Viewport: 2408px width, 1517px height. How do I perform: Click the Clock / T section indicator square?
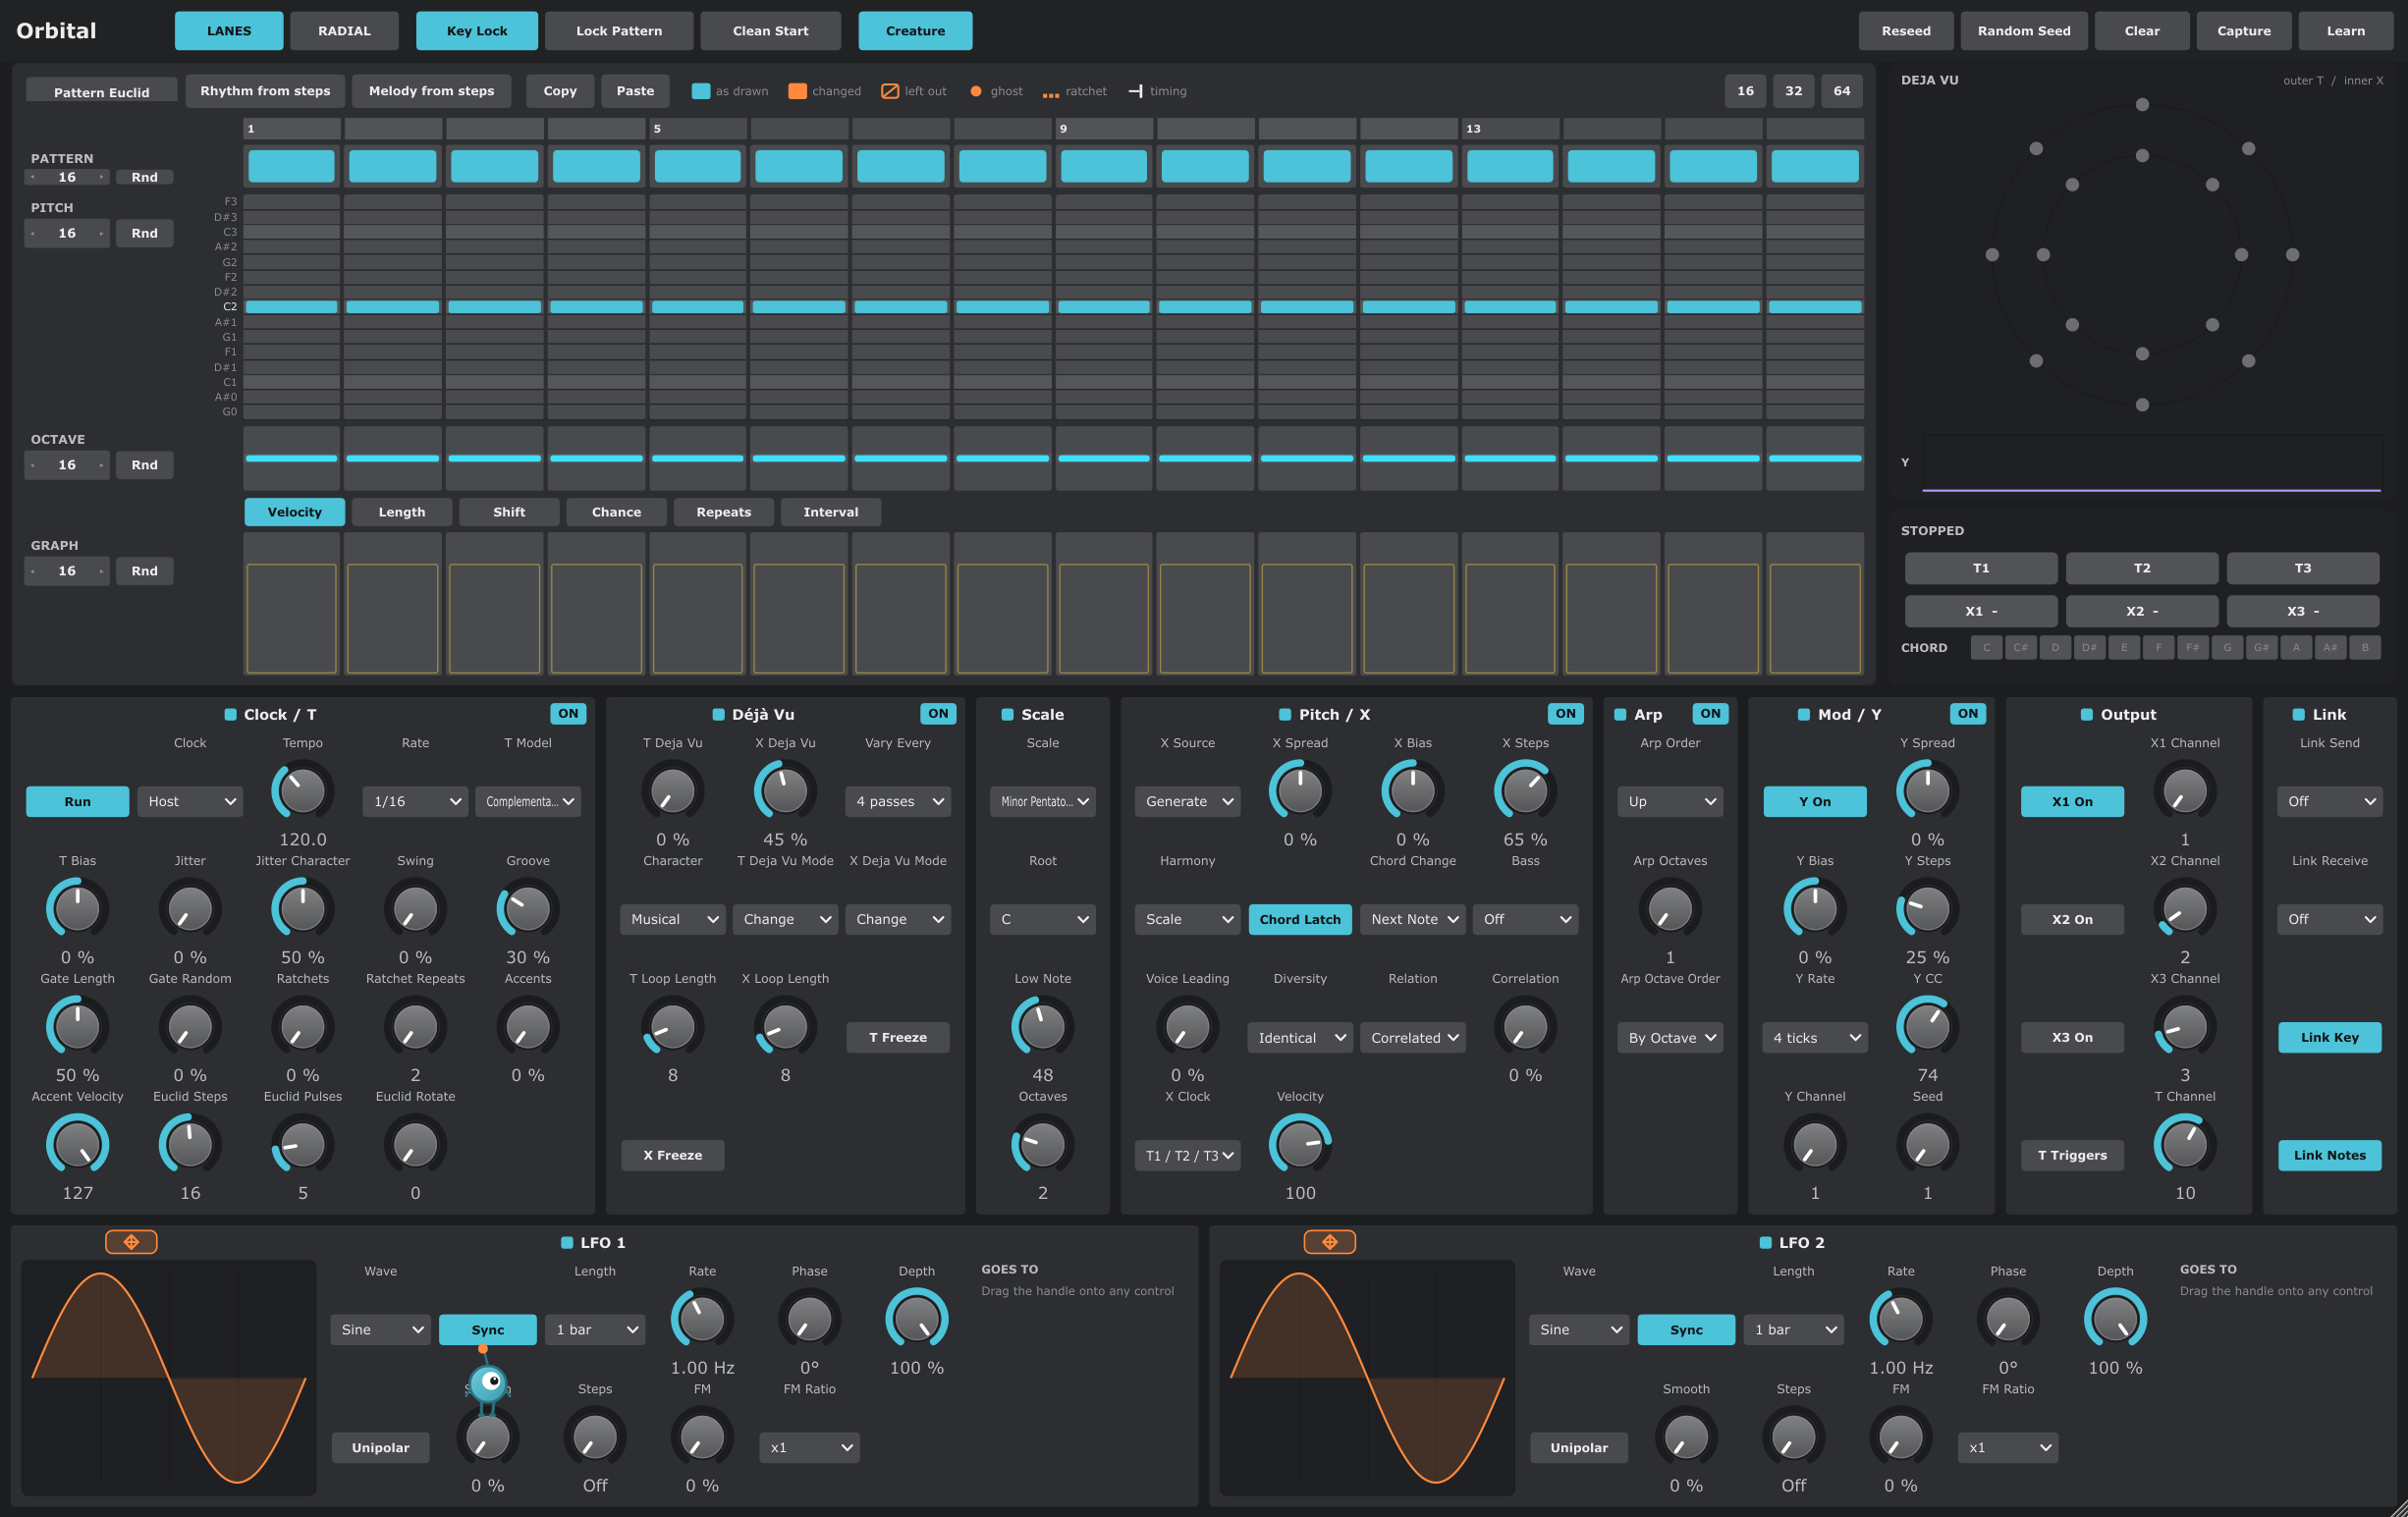230,714
